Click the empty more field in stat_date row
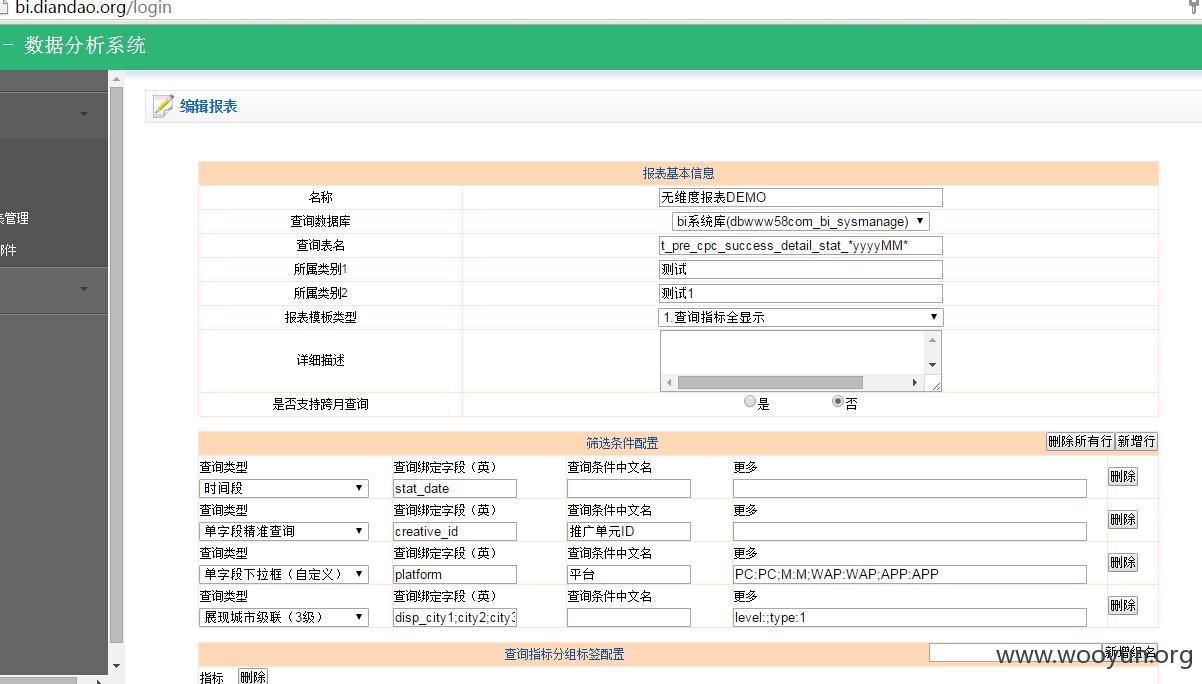The height and width of the screenshot is (684, 1202). tap(910, 488)
